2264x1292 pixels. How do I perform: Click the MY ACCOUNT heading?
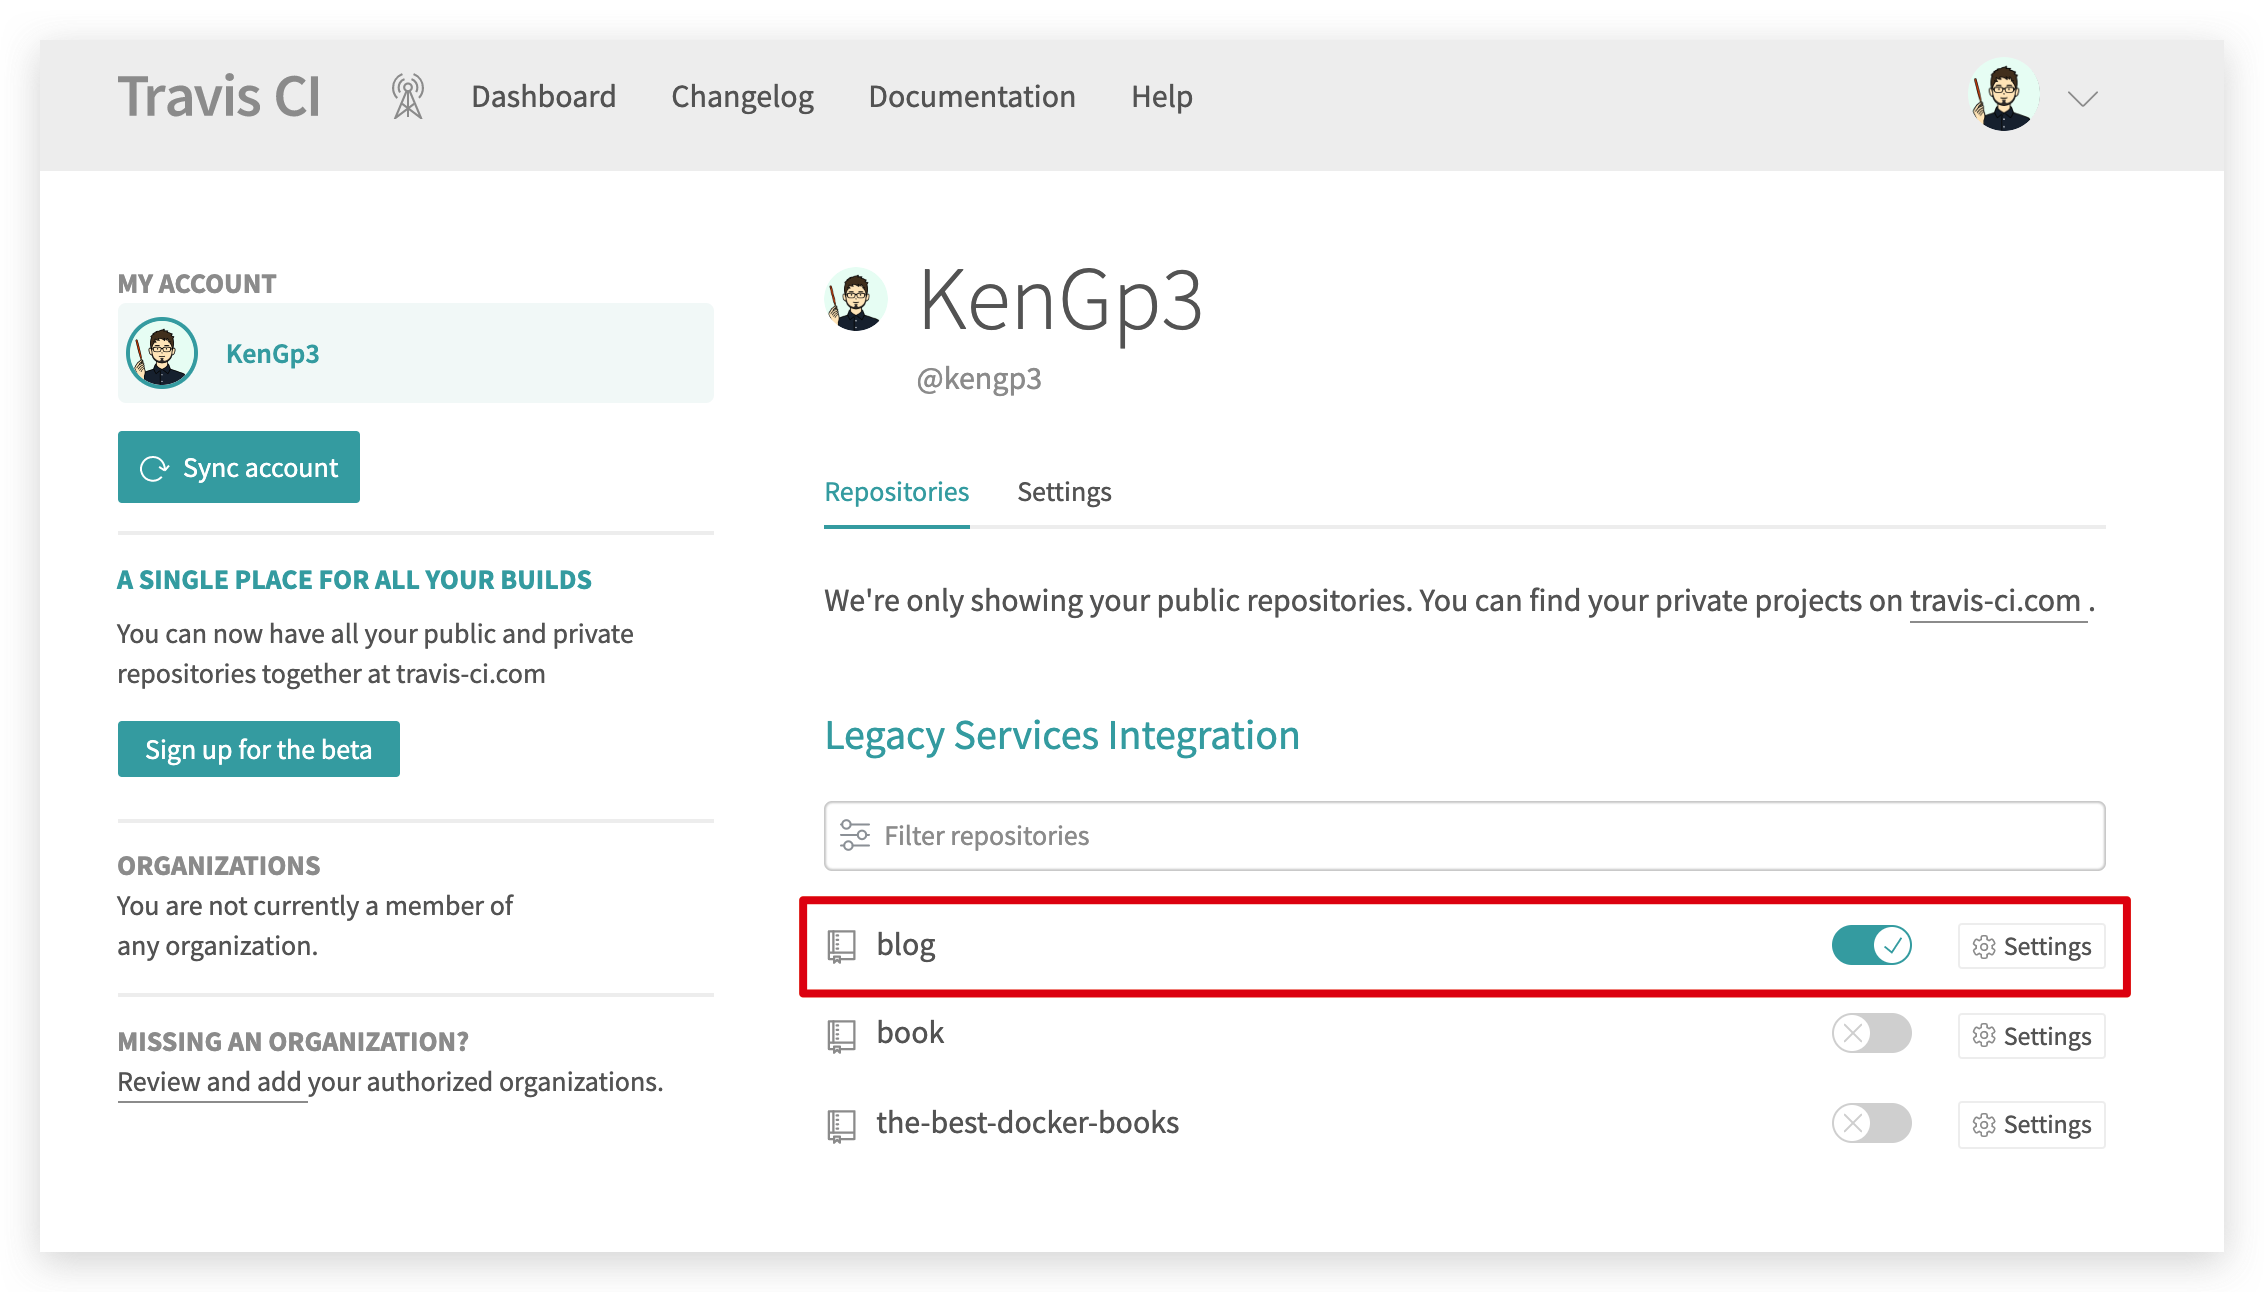point(196,284)
